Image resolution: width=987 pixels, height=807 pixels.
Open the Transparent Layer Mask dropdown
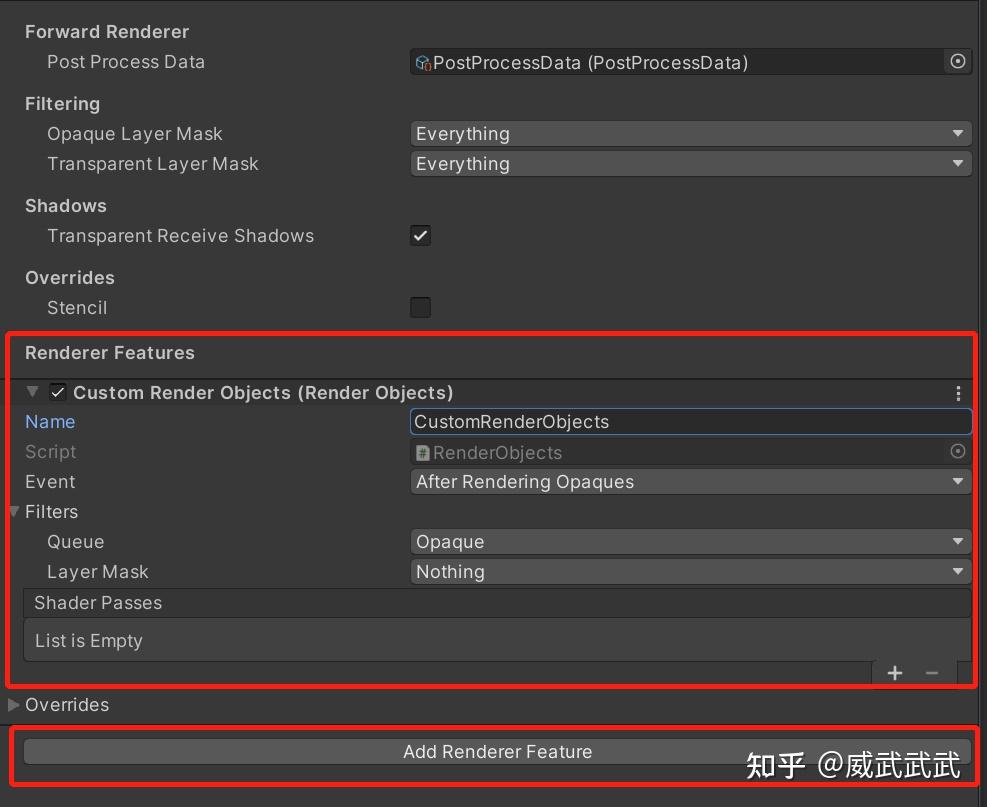(x=690, y=163)
